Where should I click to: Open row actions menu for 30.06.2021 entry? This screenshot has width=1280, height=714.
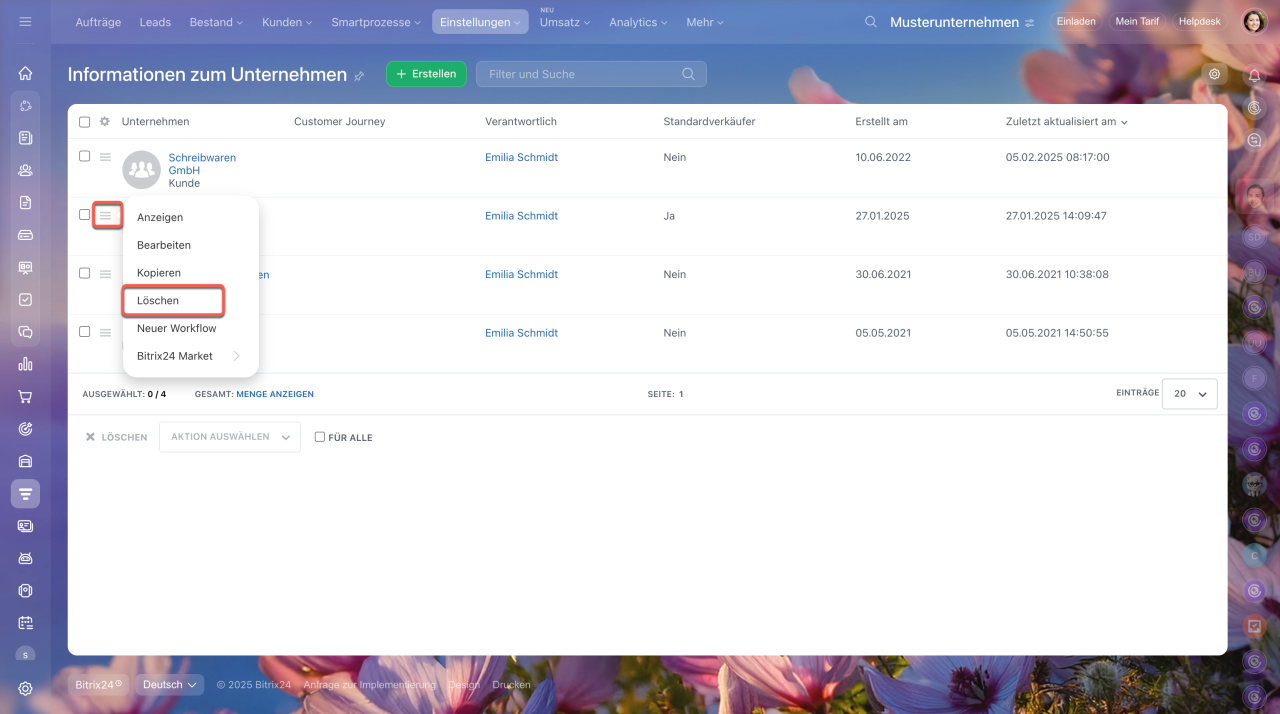pos(105,274)
